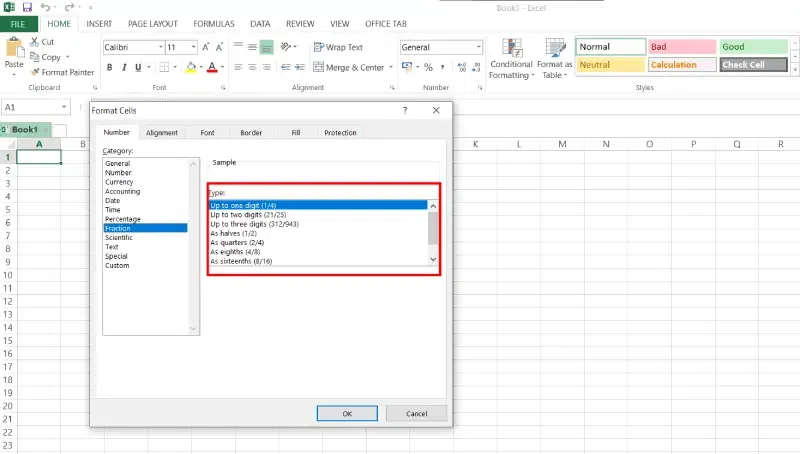Apply the Check Cell style
The image size is (800, 454).
click(754, 65)
